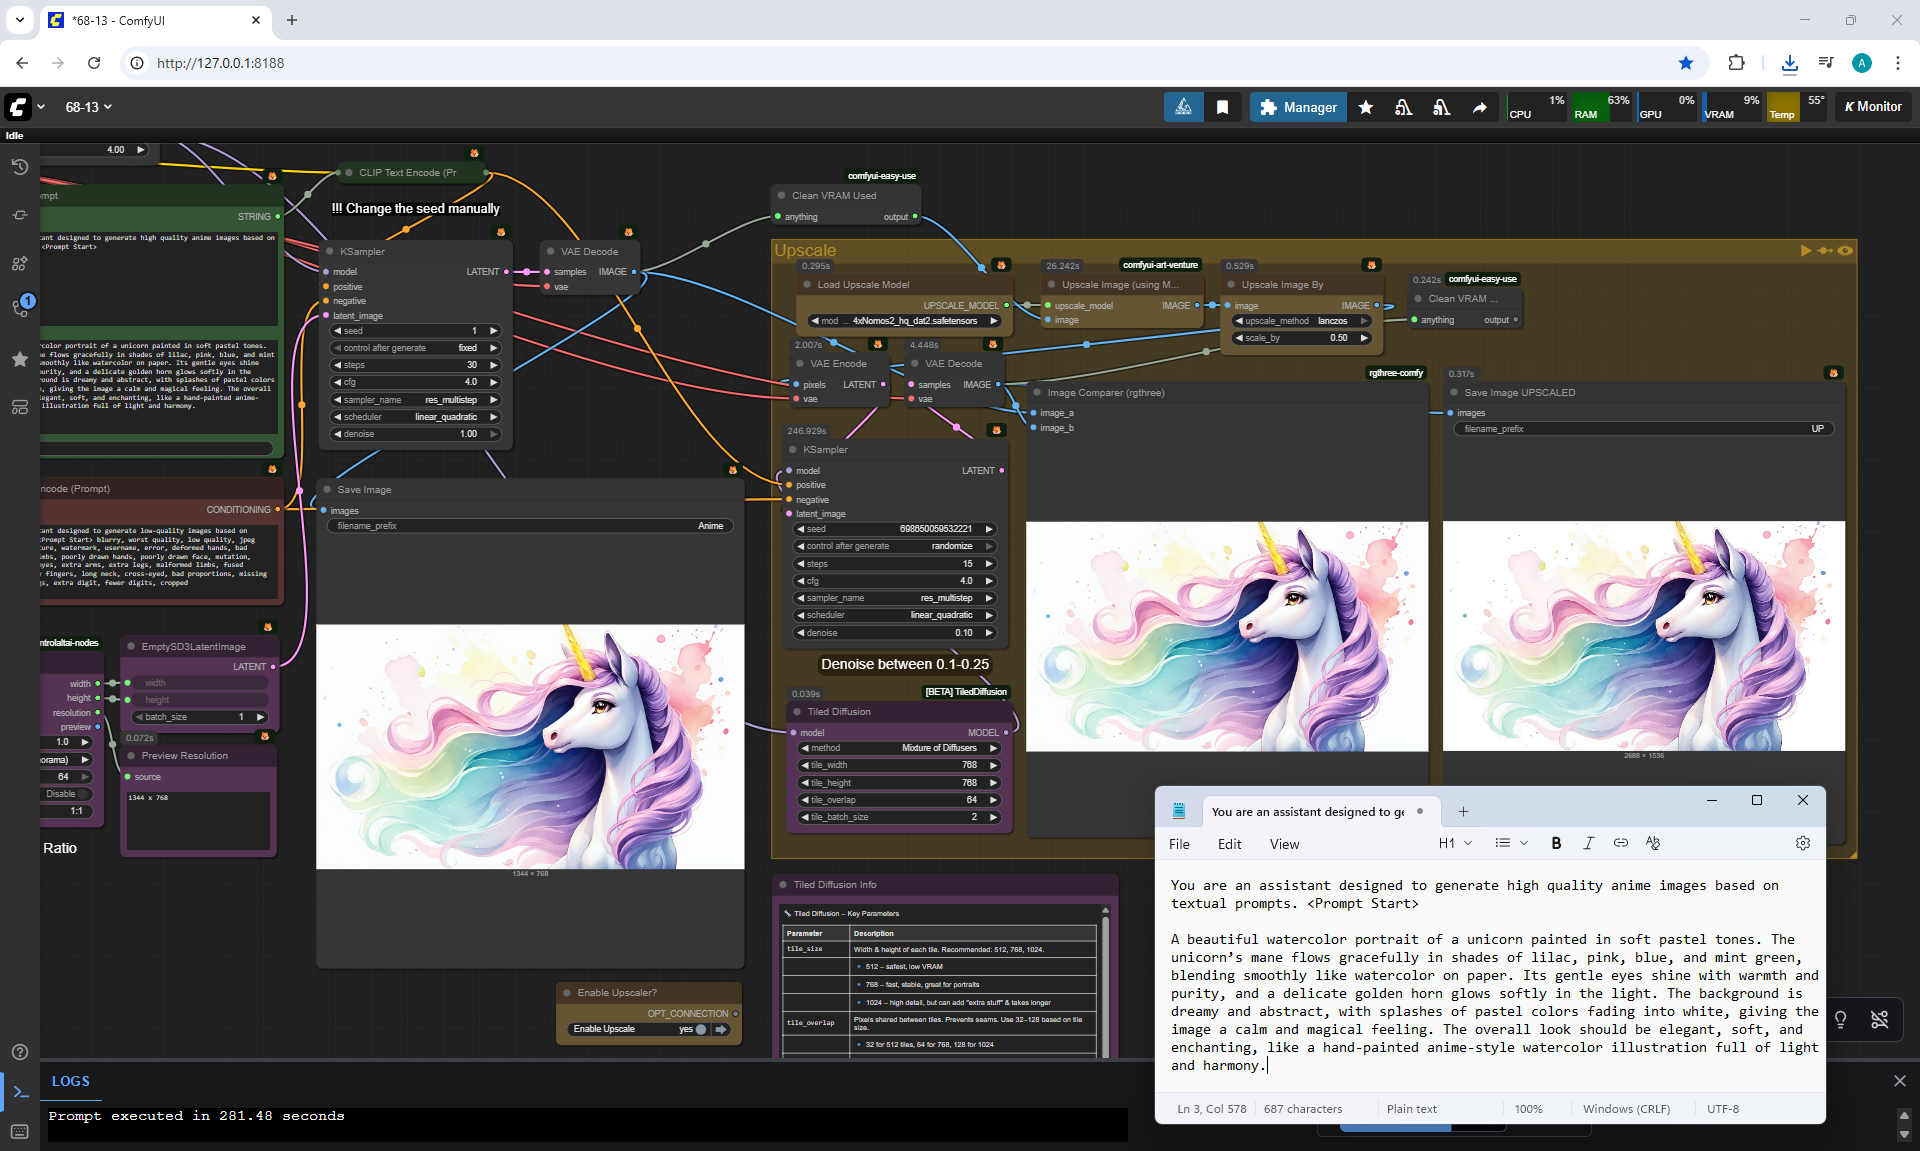Toggle bold formatting in Notepad
This screenshot has height=1151, width=1920.
[1556, 843]
